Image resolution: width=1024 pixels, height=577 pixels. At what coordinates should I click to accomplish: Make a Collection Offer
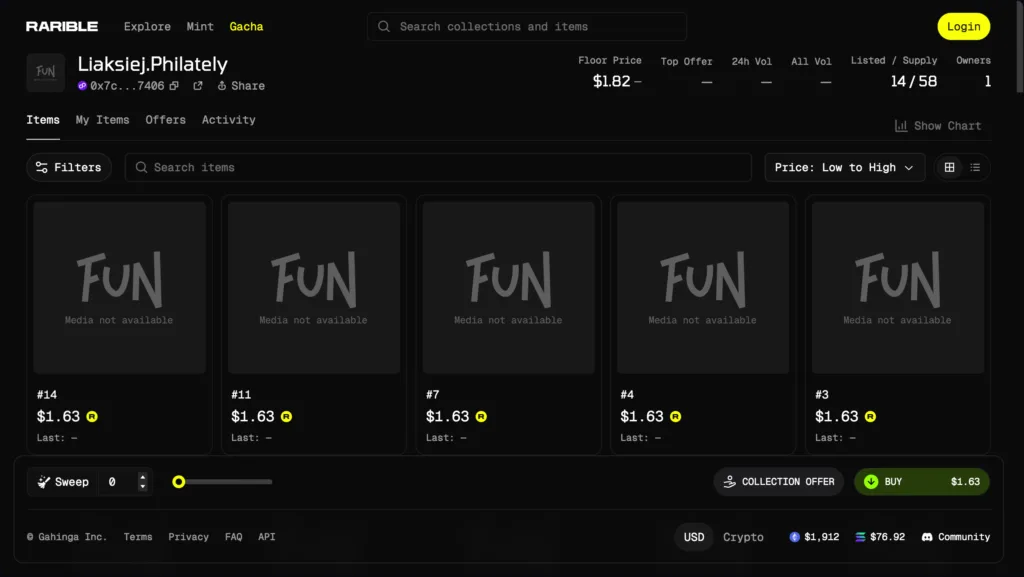pyautogui.click(x=778, y=482)
